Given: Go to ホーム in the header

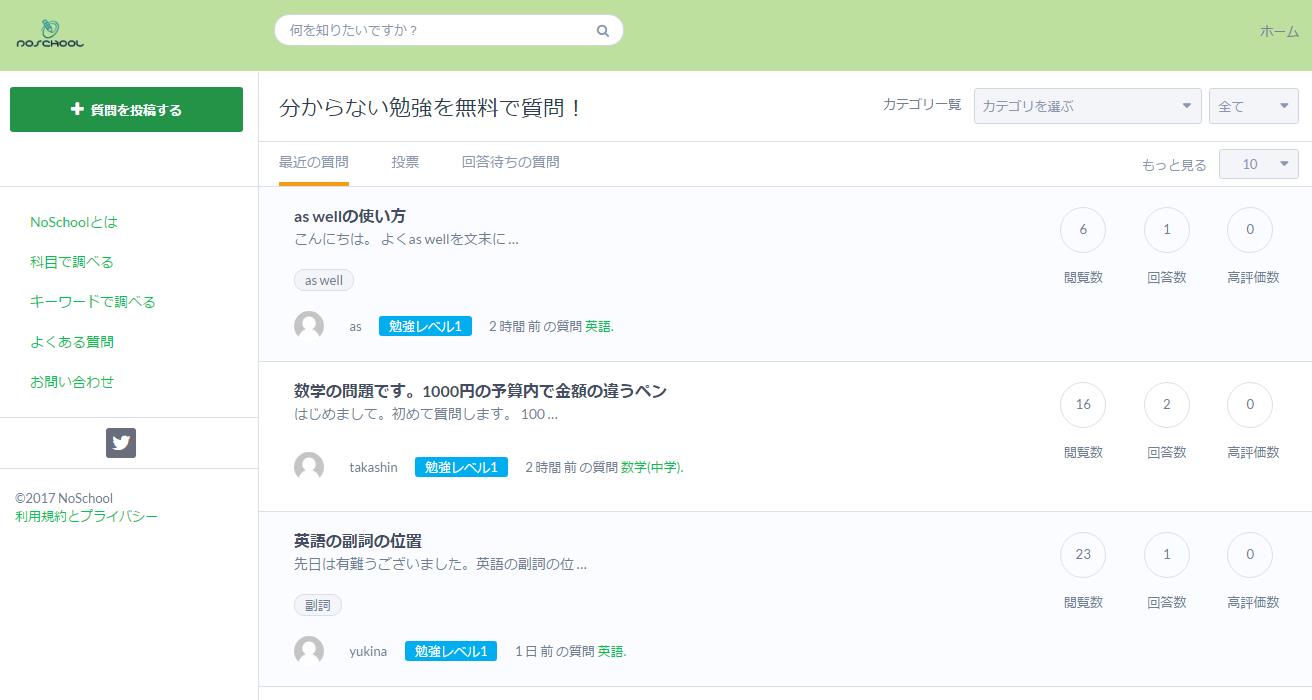Looking at the screenshot, I should tap(1279, 31).
